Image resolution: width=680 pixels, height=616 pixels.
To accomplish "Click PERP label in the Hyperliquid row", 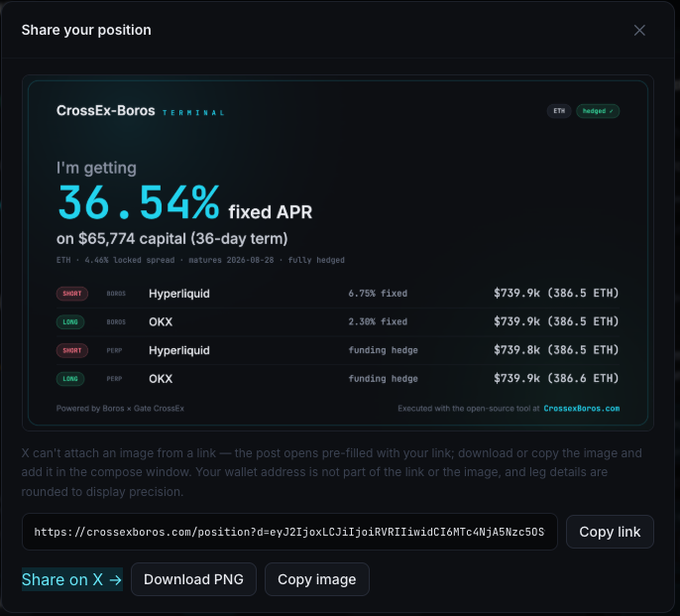I will [114, 351].
